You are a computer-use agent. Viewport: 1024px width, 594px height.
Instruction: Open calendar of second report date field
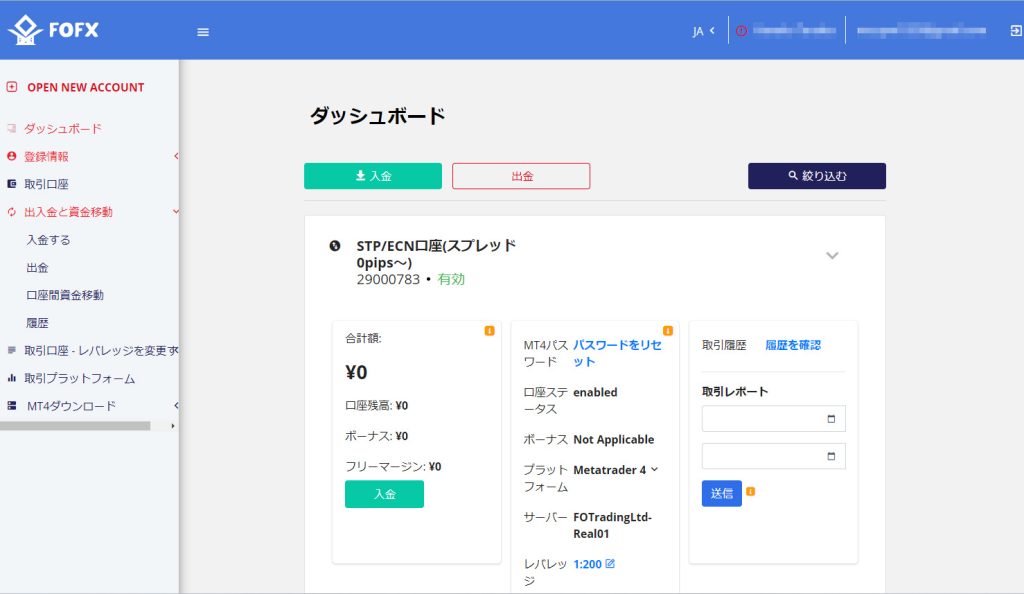831,456
